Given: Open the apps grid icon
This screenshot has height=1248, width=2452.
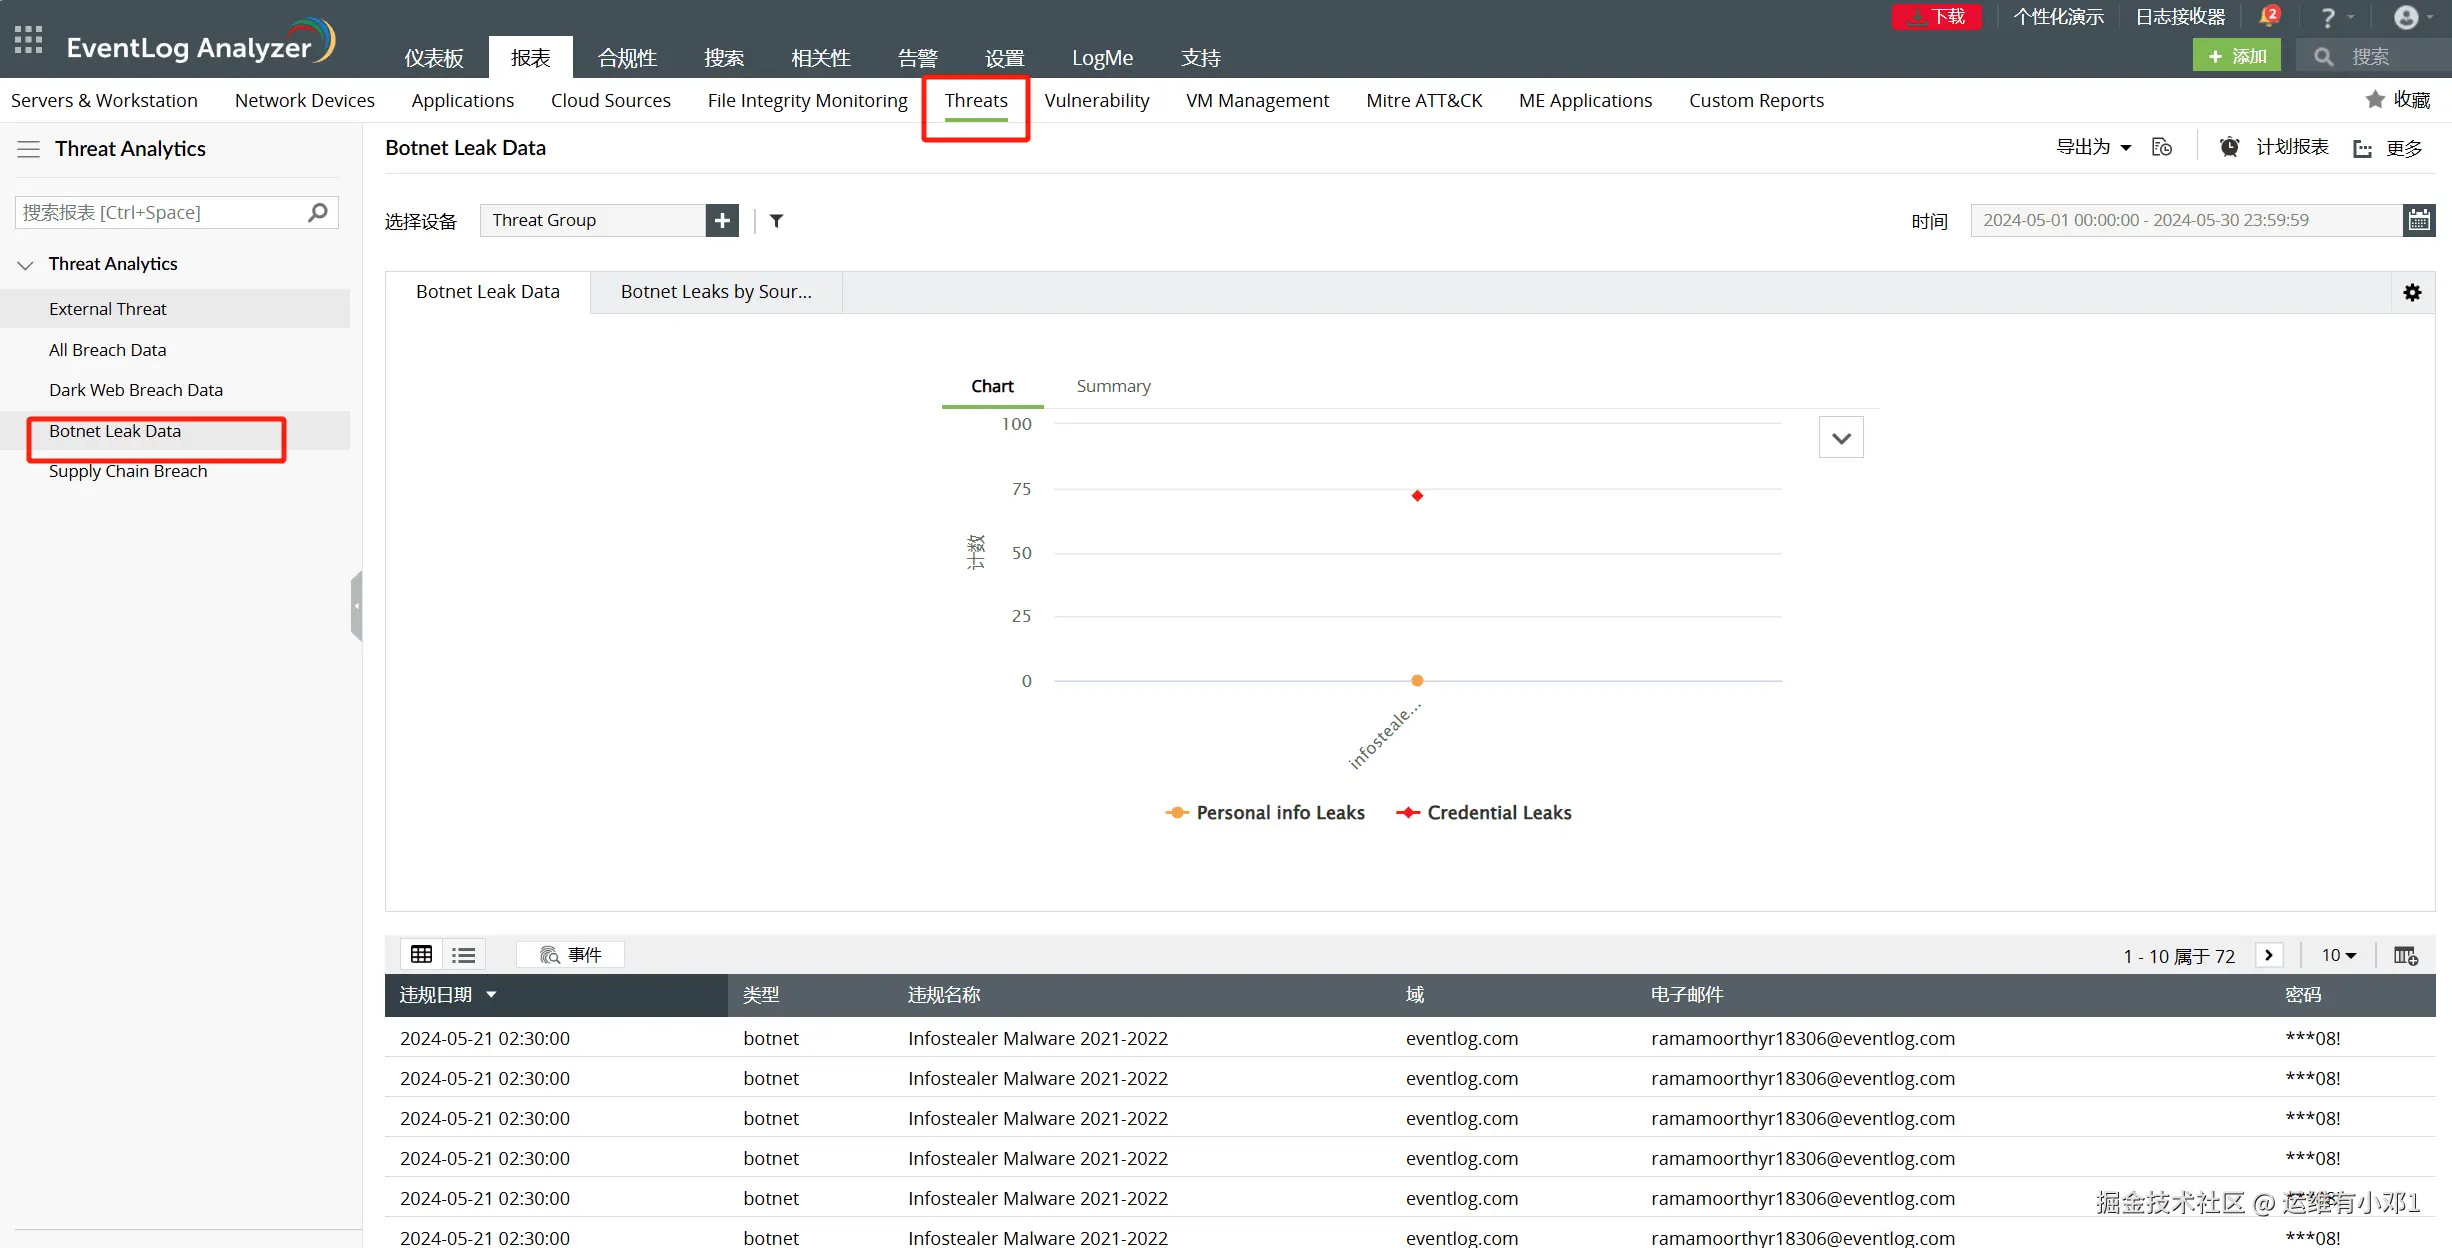Looking at the screenshot, I should (x=28, y=40).
